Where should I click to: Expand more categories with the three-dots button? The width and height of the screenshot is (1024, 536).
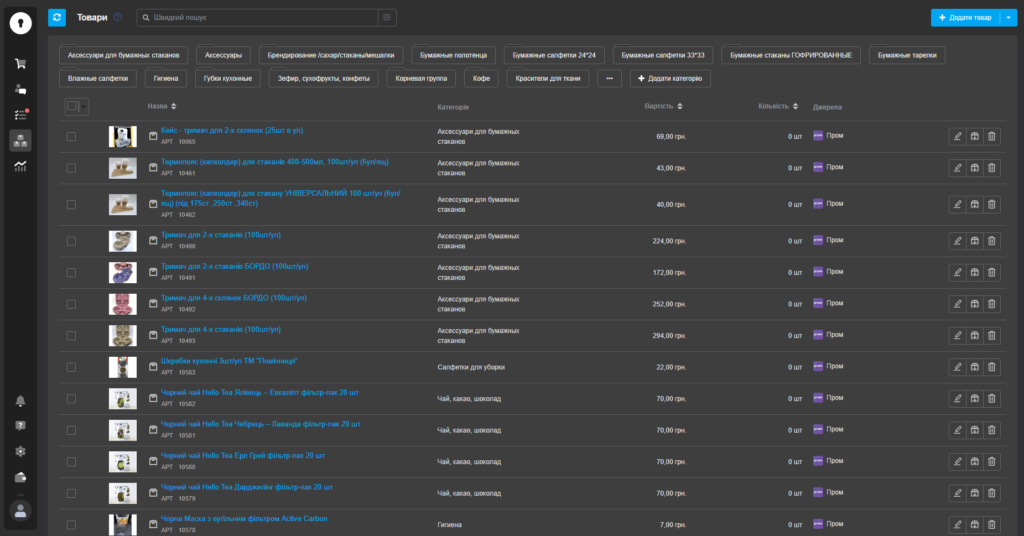609,78
